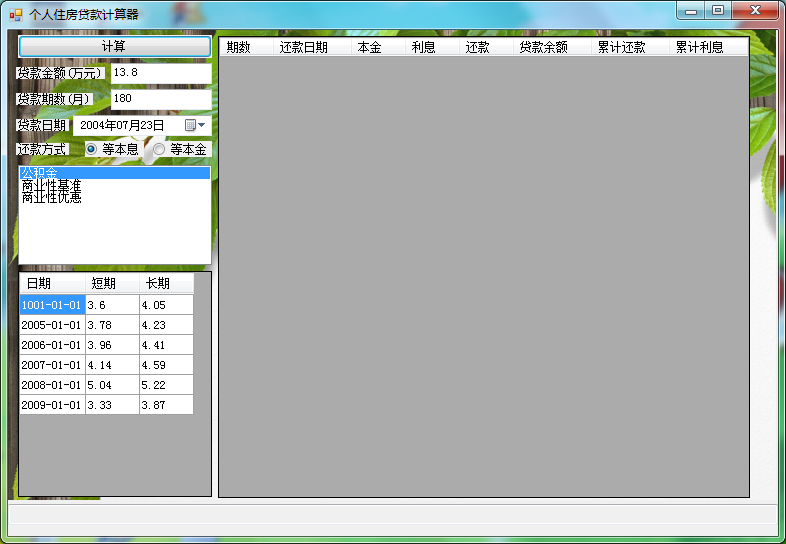Click the short-term rate cell 3.33
This screenshot has width=786, height=544.
pyautogui.click(x=112, y=405)
